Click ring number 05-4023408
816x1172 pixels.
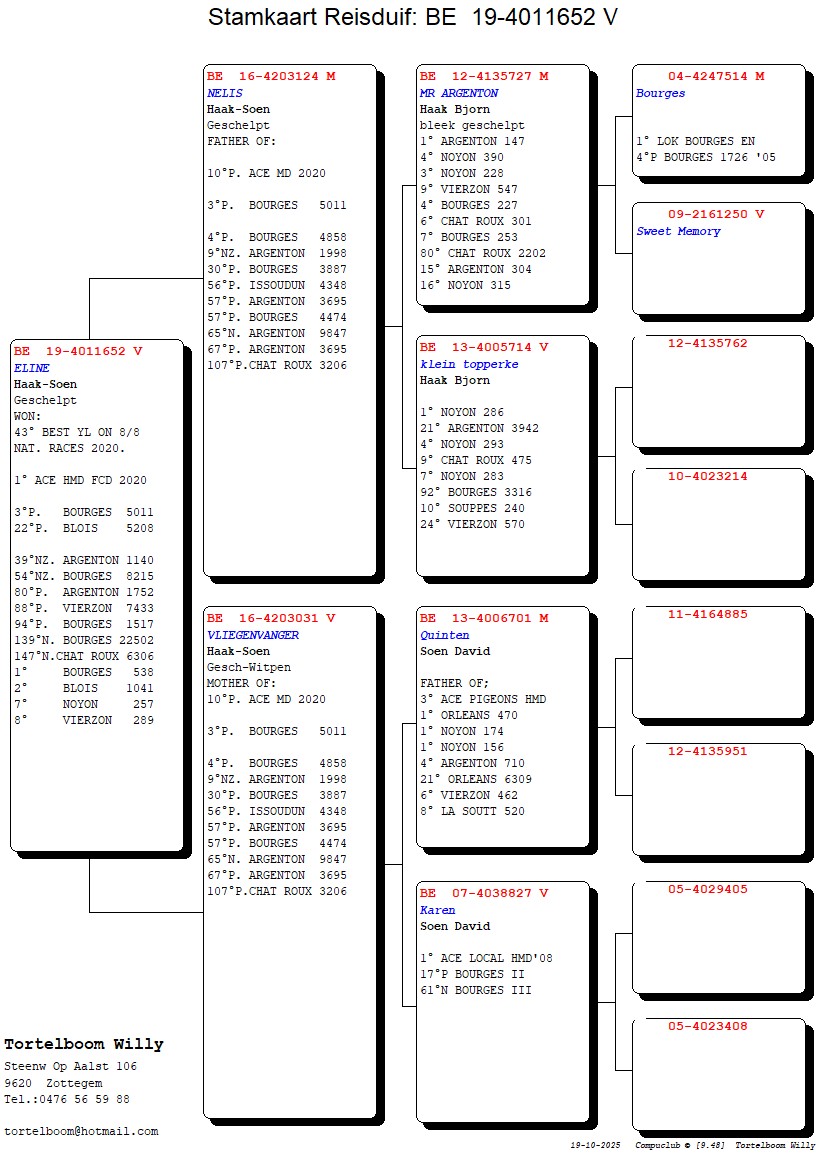point(707,1026)
